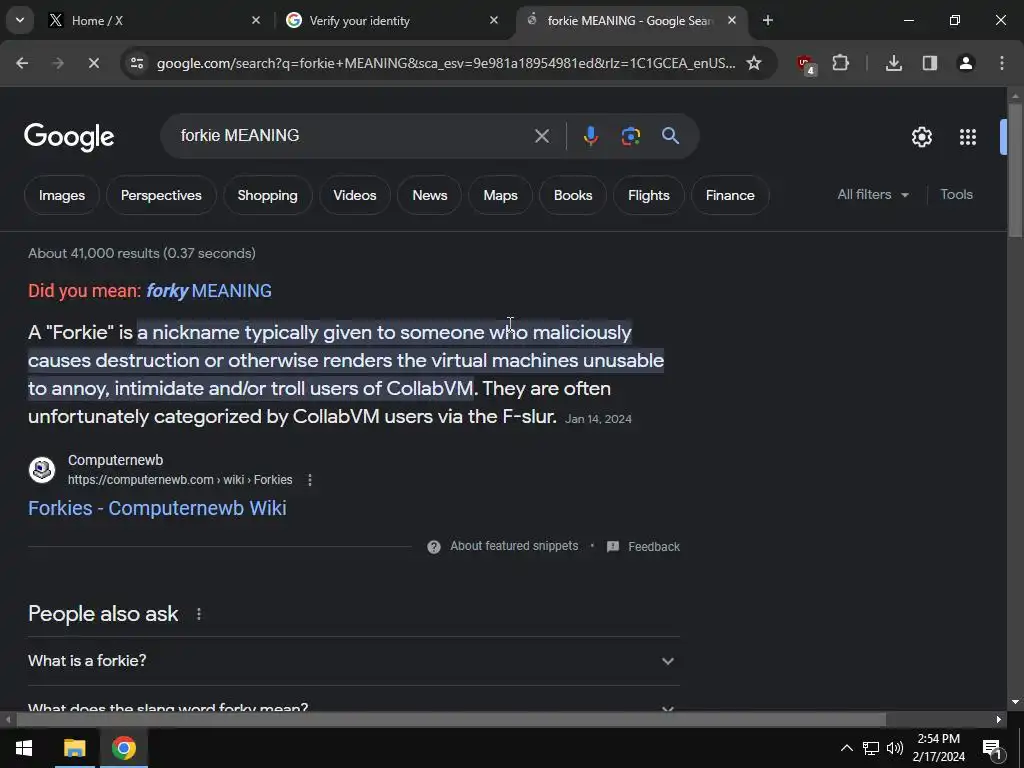The height and width of the screenshot is (768, 1024).
Task: Open the Windows Start menu
Action: tap(24, 748)
